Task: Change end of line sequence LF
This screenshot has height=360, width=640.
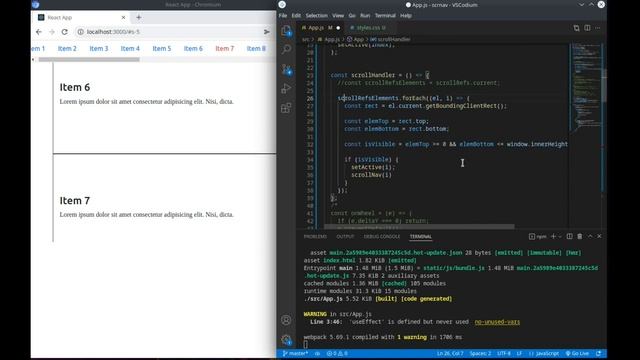Action: pos(519,353)
